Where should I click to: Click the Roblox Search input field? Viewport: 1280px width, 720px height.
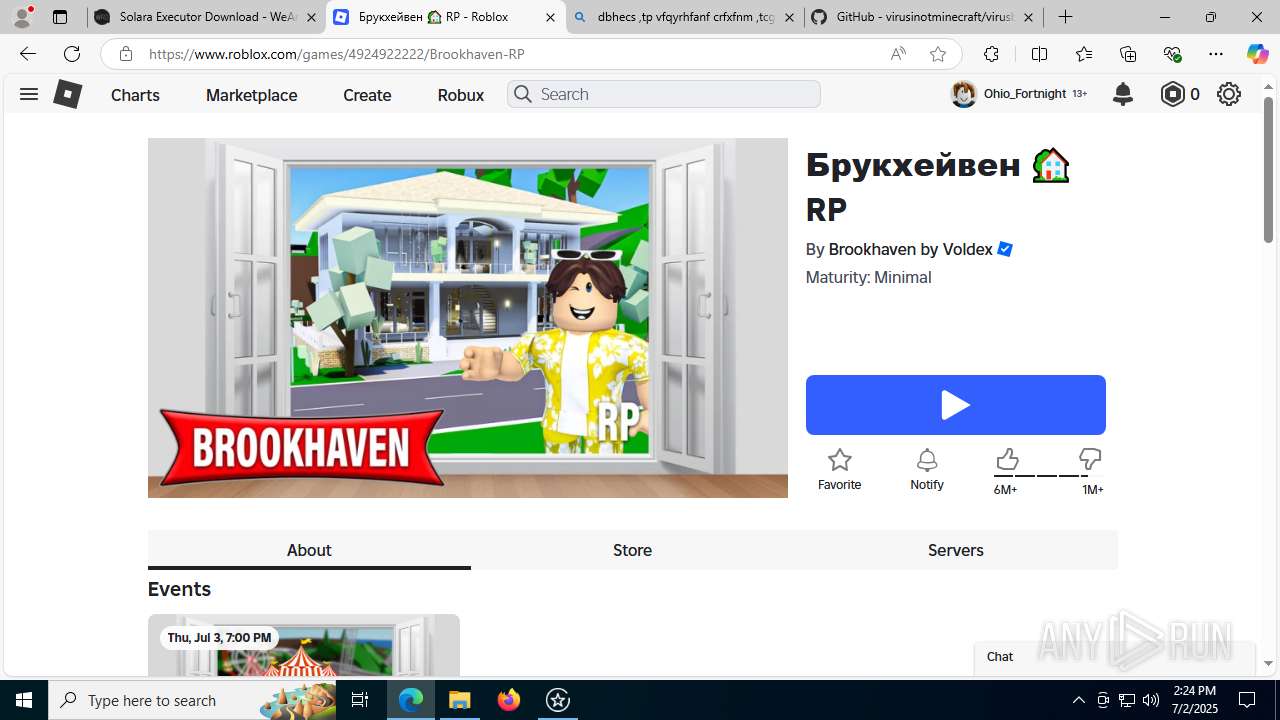pyautogui.click(x=664, y=94)
